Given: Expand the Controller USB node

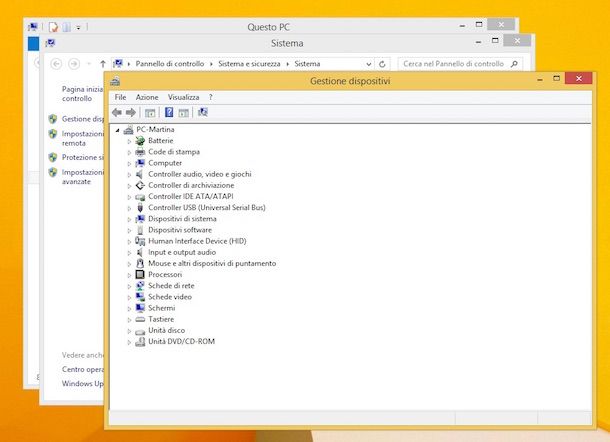Looking at the screenshot, I should pyautogui.click(x=129, y=208).
